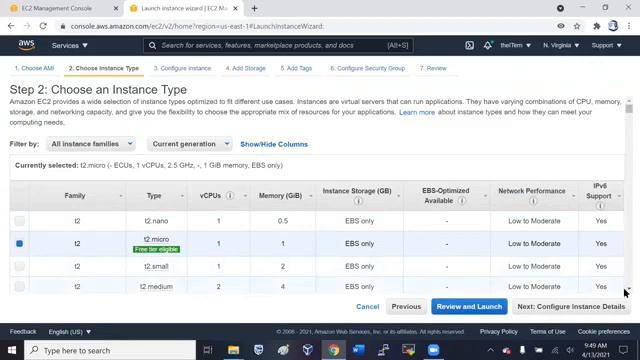
Task: Click the Feedback link
Action: tap(23, 332)
